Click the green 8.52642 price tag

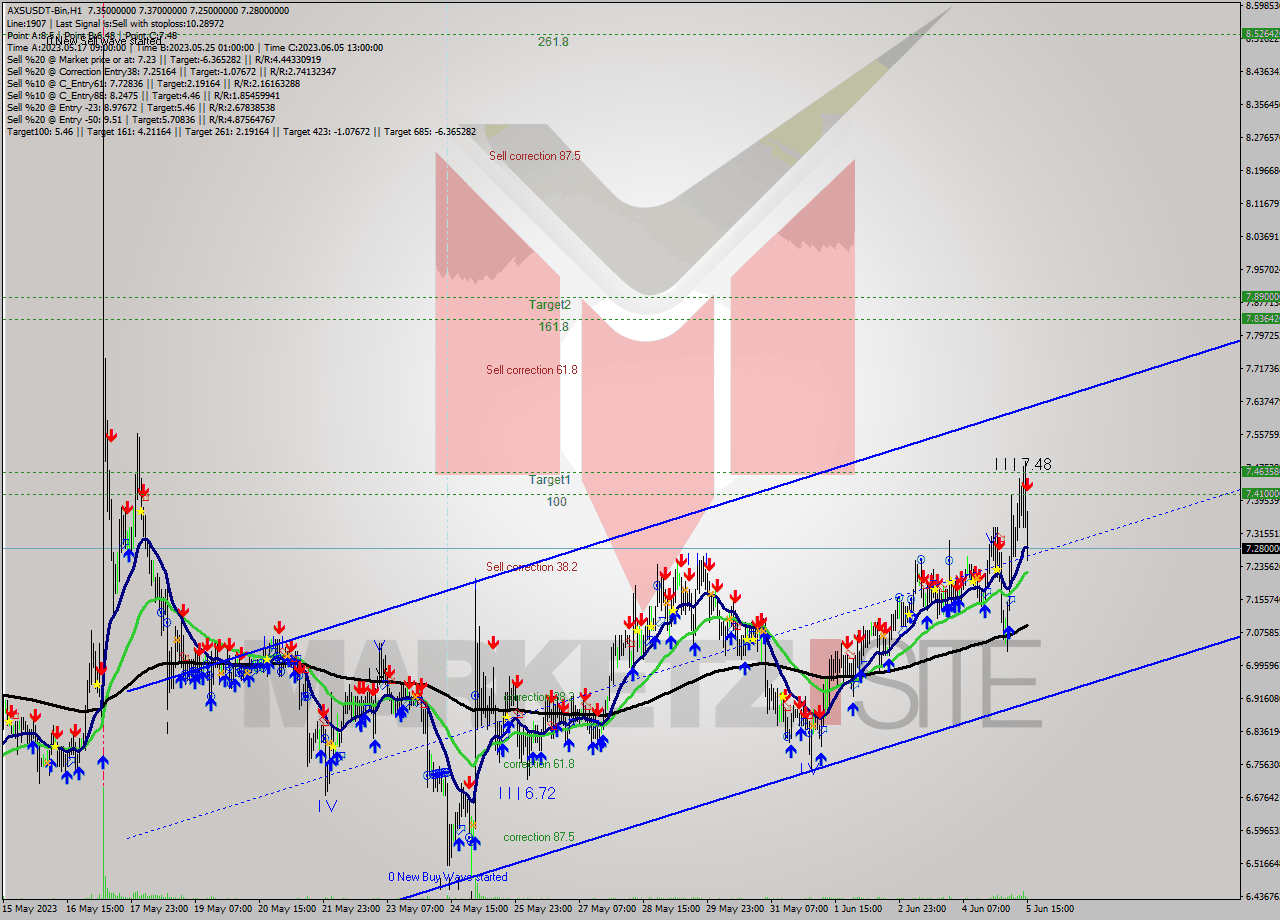coord(1260,33)
